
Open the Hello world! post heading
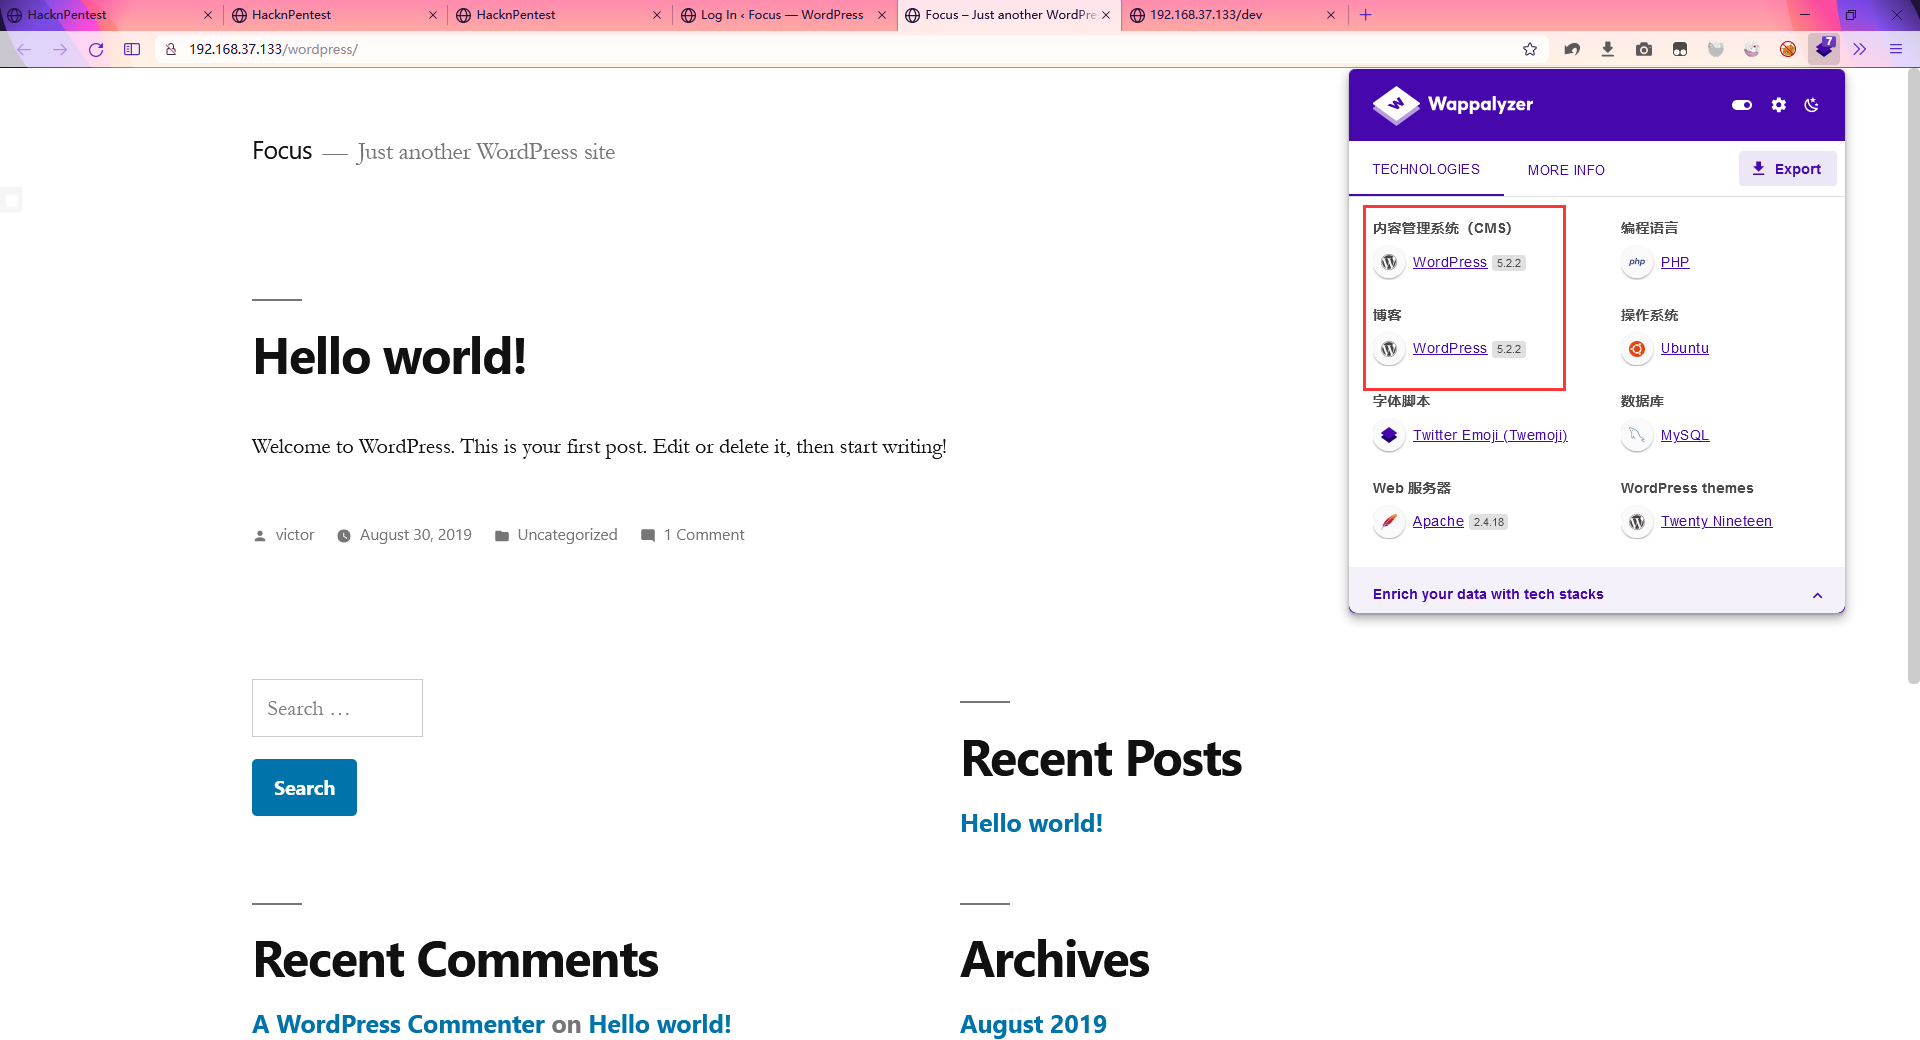pyautogui.click(x=390, y=356)
